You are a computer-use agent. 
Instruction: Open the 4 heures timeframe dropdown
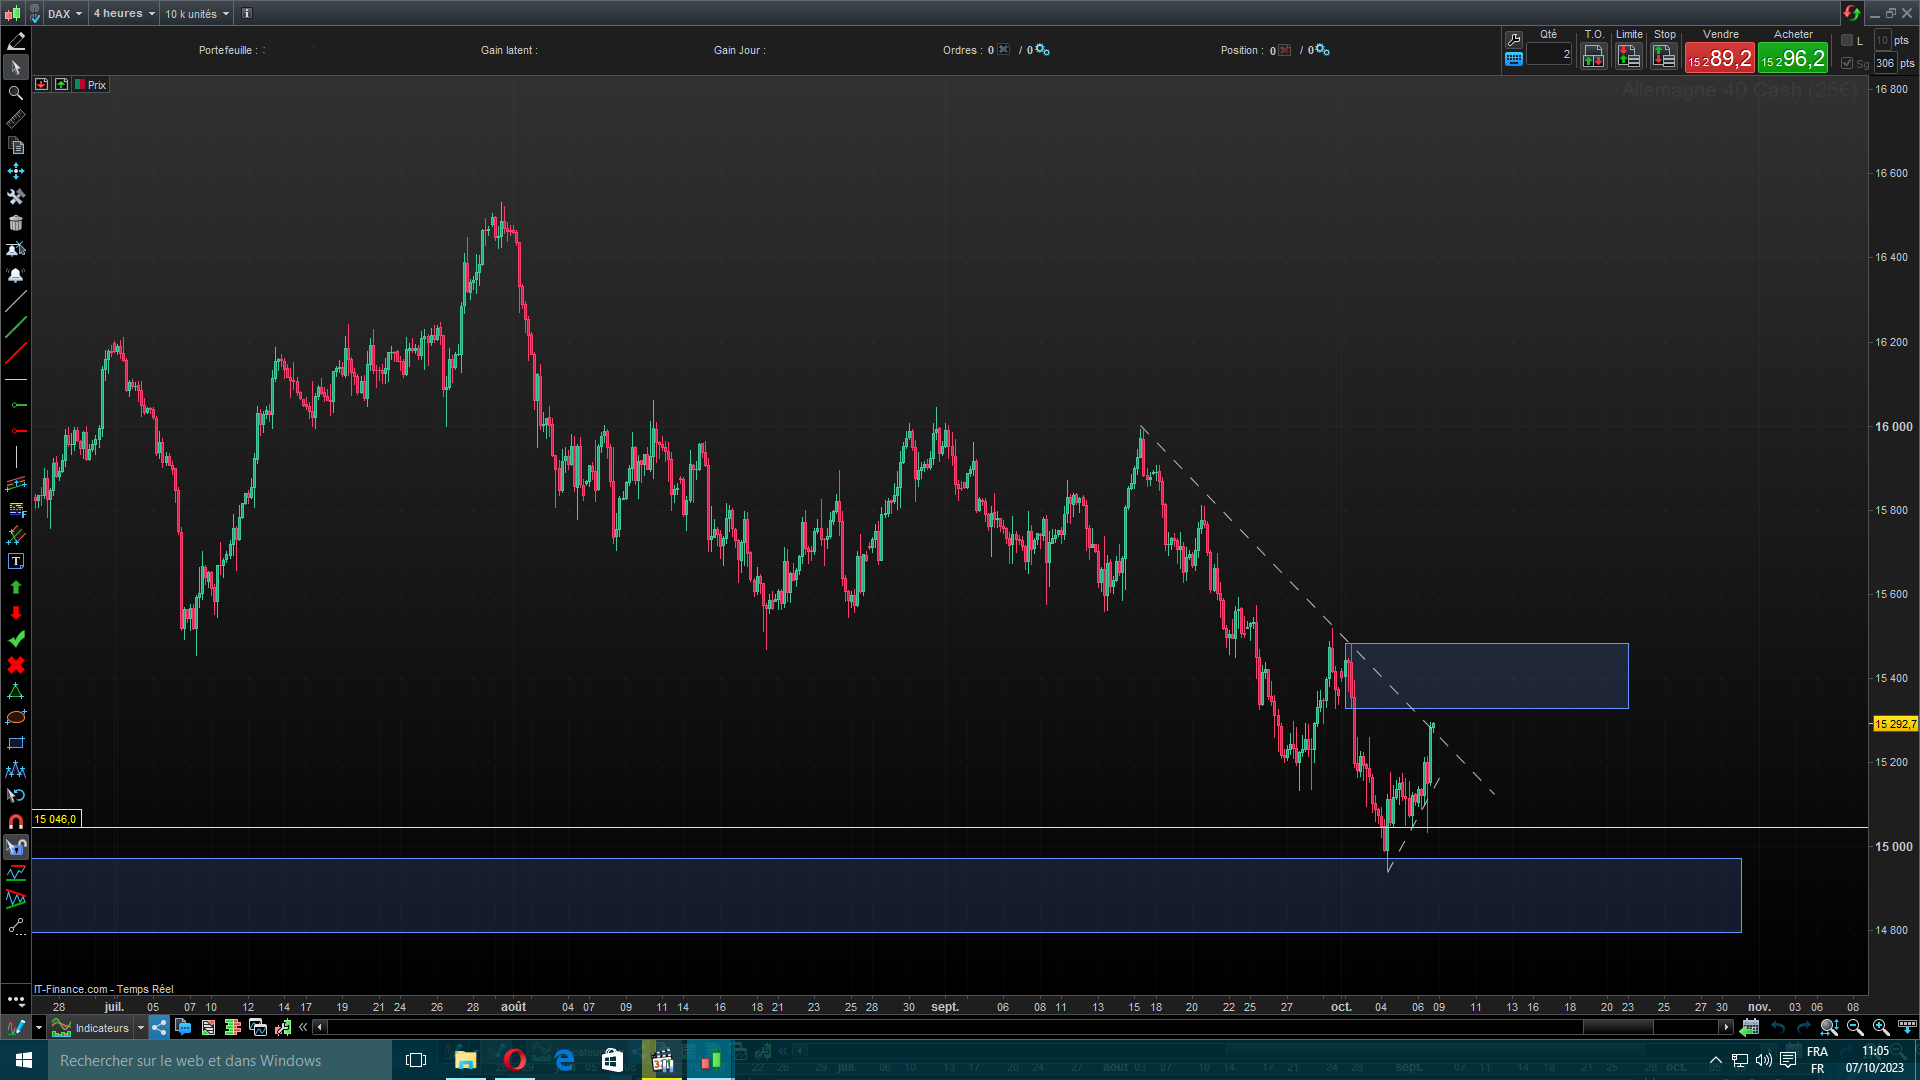click(x=124, y=14)
